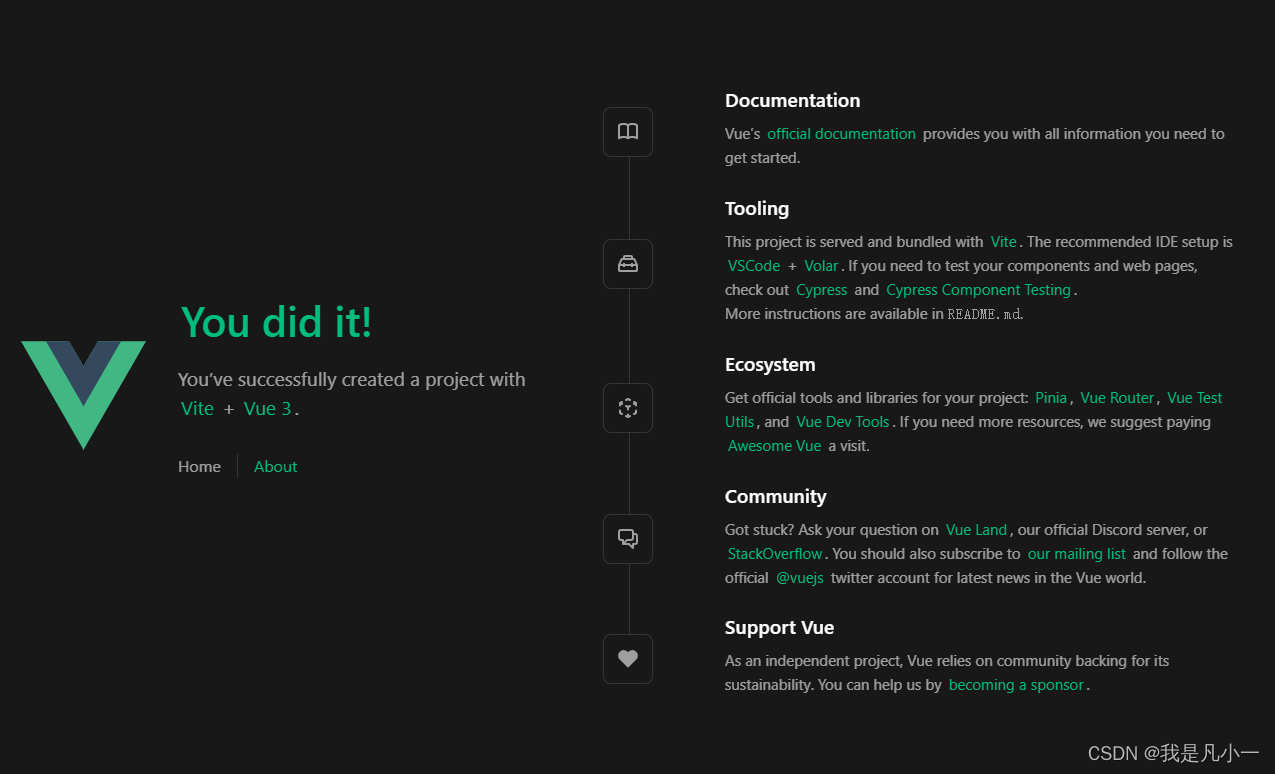
Task: Open Vue's official documentation link
Action: 841,133
